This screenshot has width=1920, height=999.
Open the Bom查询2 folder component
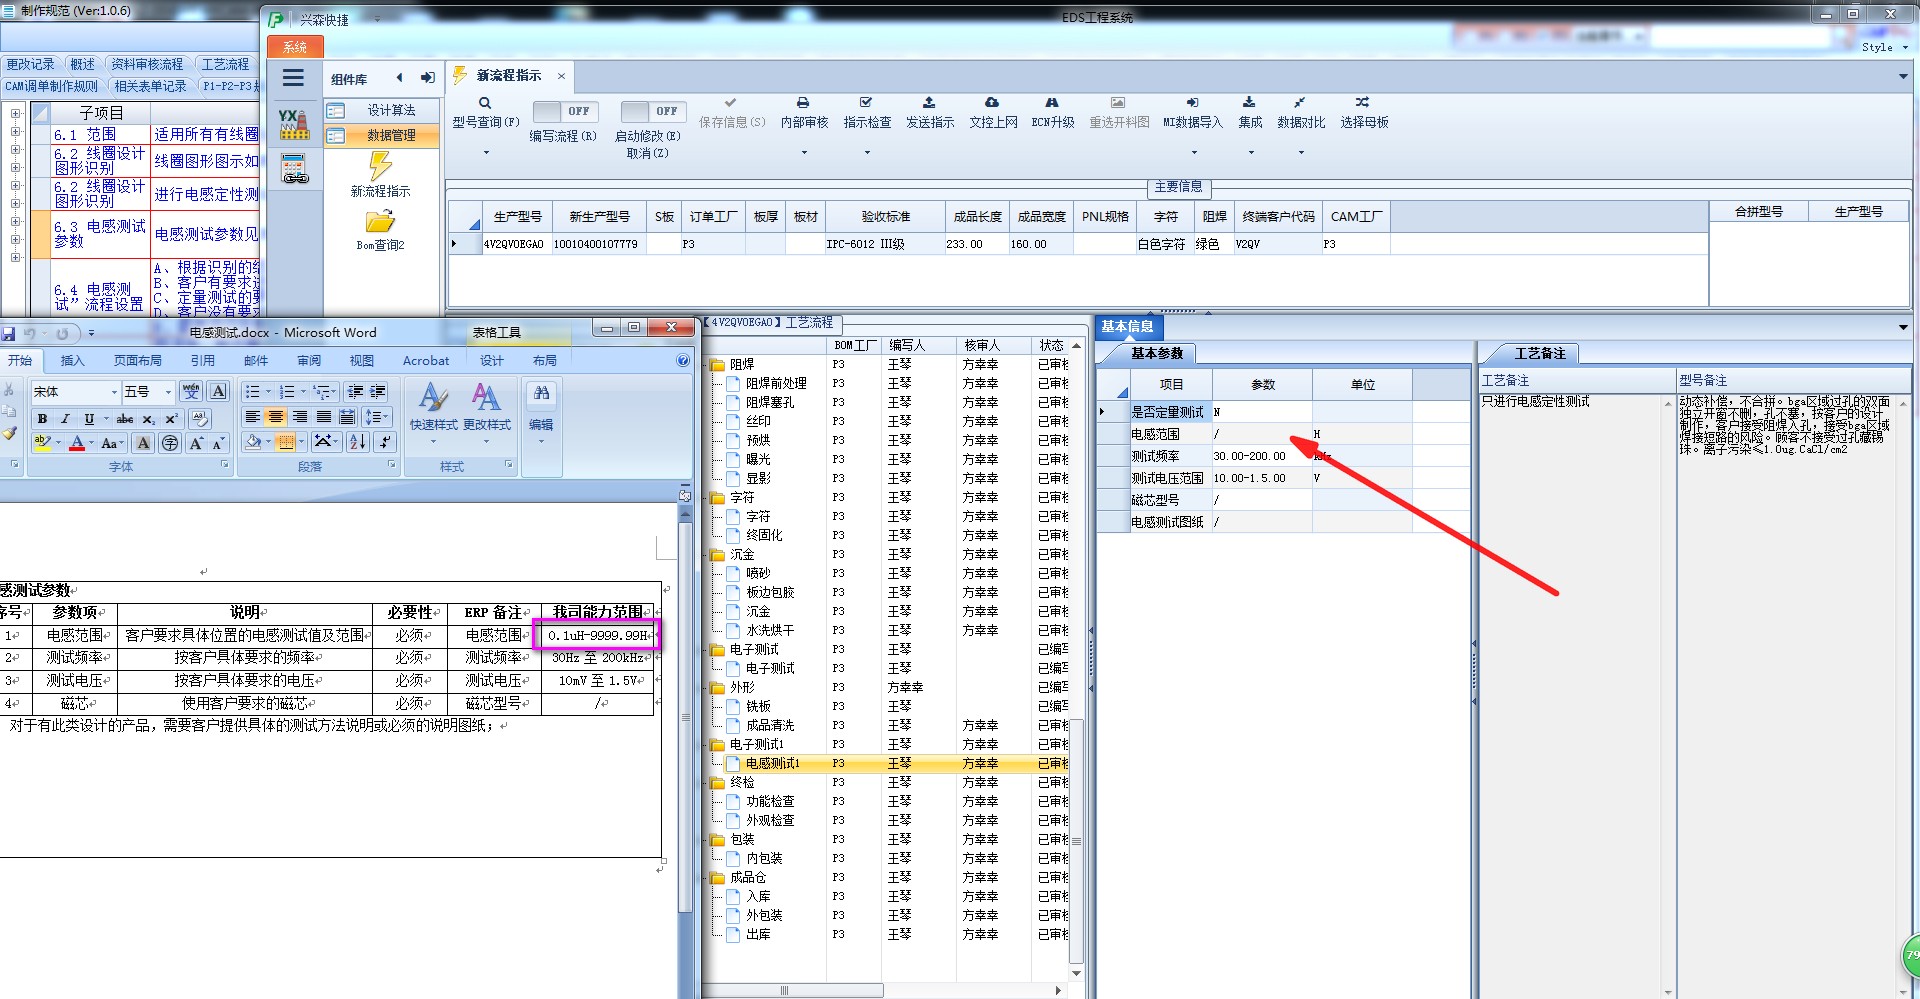380,221
